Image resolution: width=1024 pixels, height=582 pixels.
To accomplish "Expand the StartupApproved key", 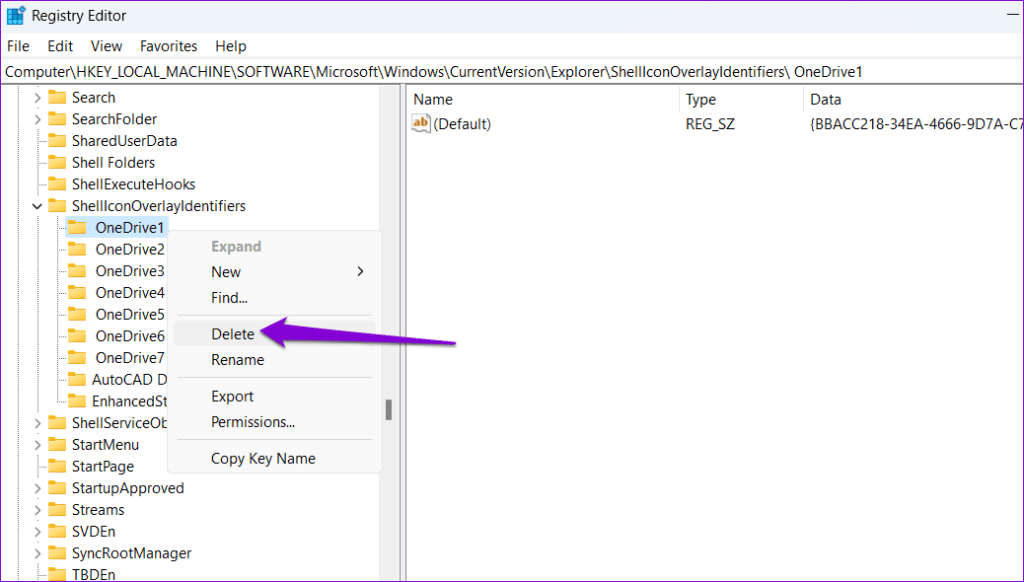I will [x=37, y=489].
